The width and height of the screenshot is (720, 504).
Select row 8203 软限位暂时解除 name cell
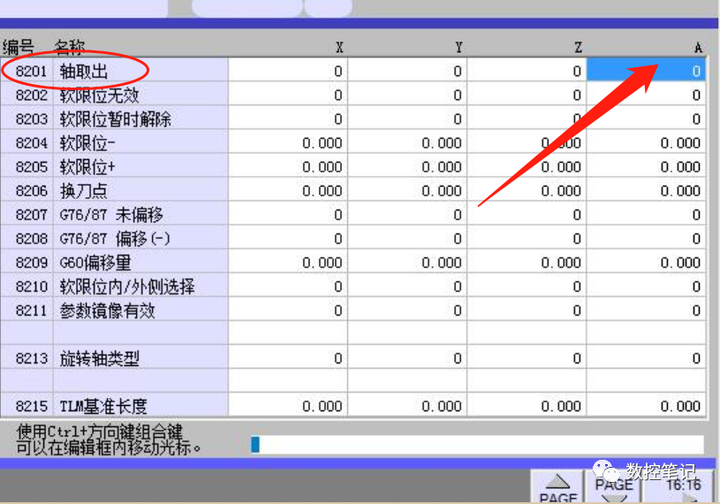(141, 119)
